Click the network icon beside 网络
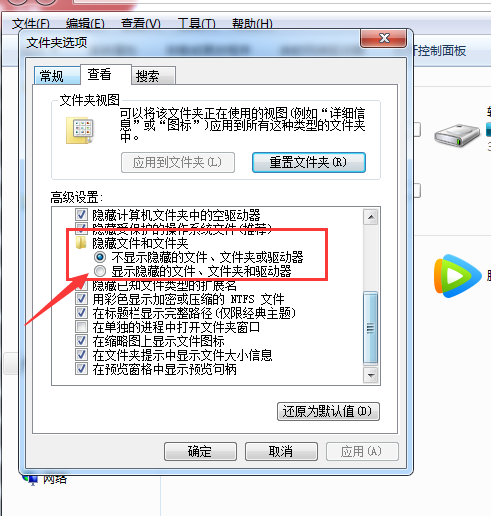Viewport: 491px width, 516px height. point(30,480)
